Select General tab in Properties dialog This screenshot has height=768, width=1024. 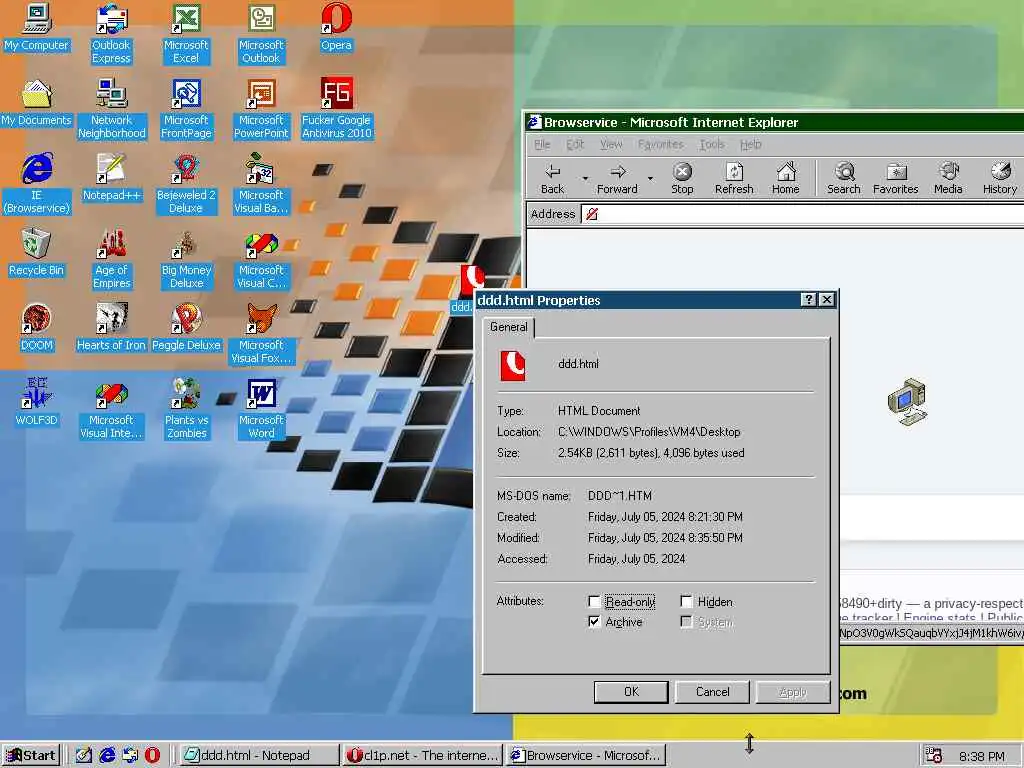[509, 327]
